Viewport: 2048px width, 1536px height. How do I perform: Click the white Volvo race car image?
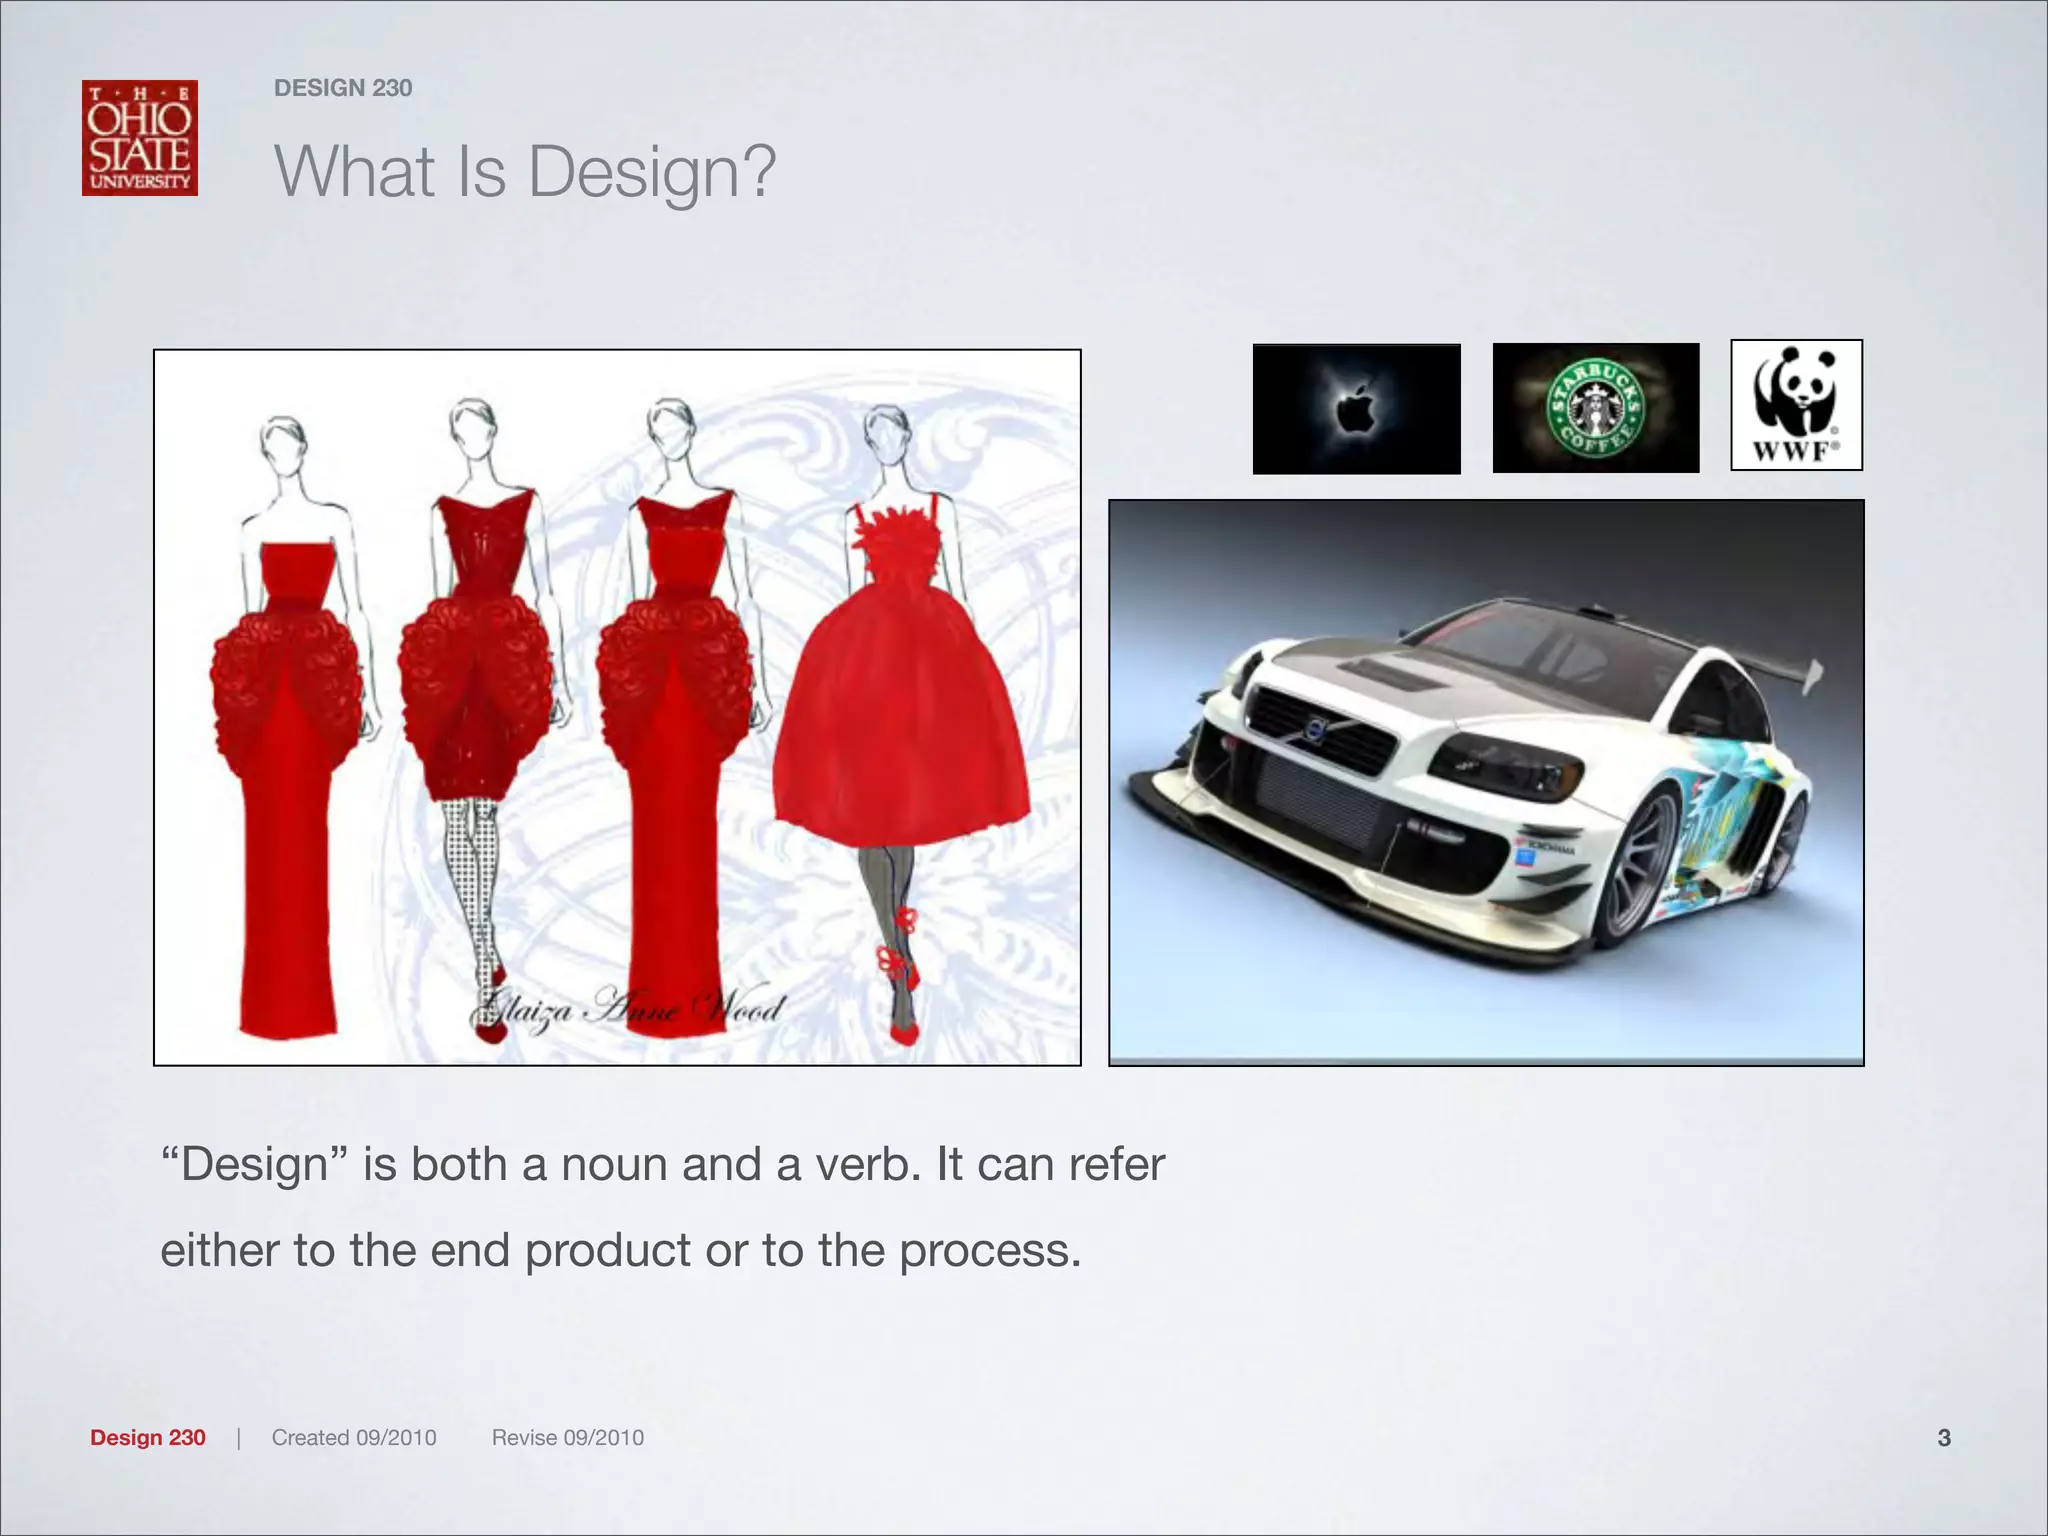1486,783
